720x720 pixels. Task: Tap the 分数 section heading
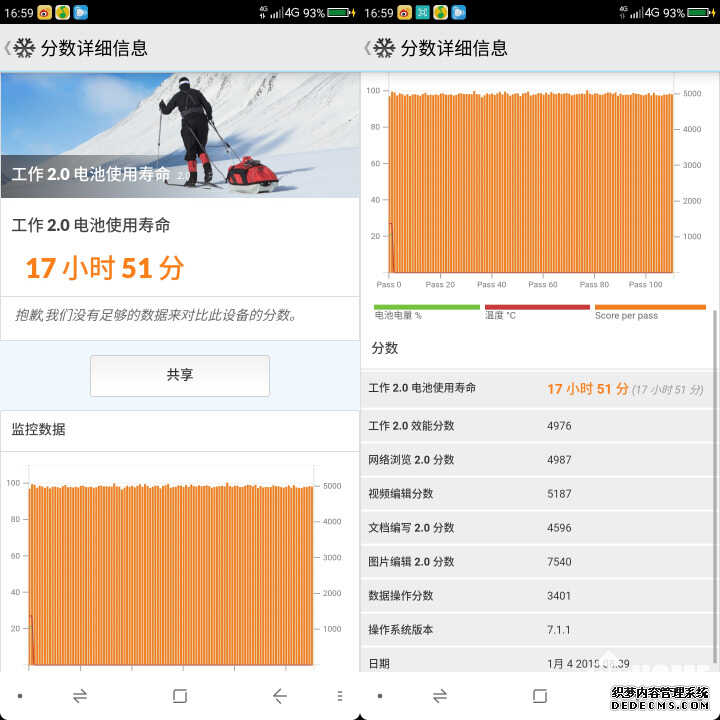[x=385, y=348]
